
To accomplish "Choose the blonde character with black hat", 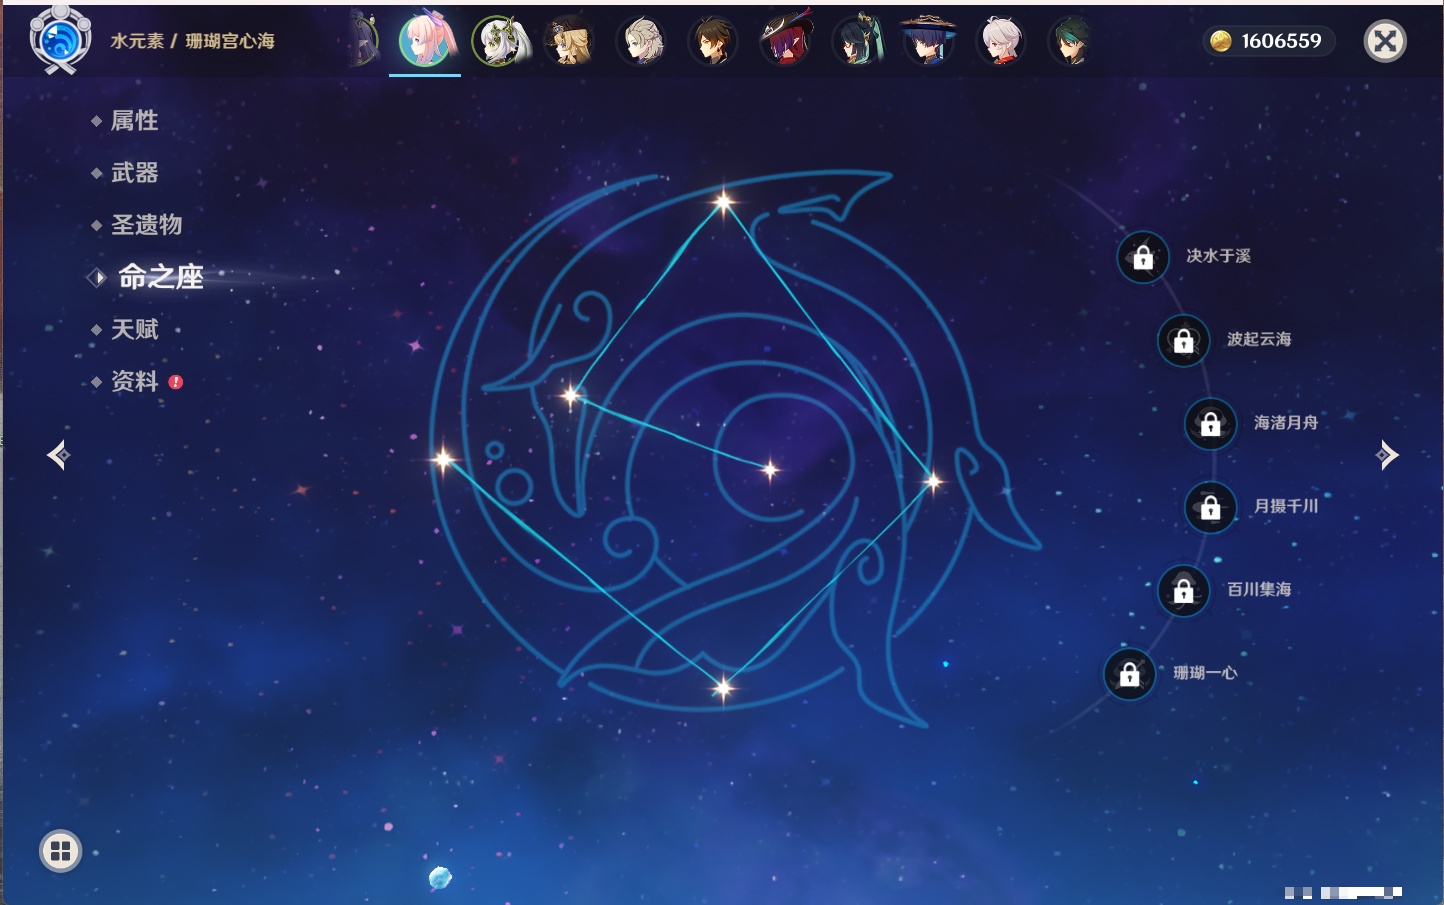I will coord(570,42).
